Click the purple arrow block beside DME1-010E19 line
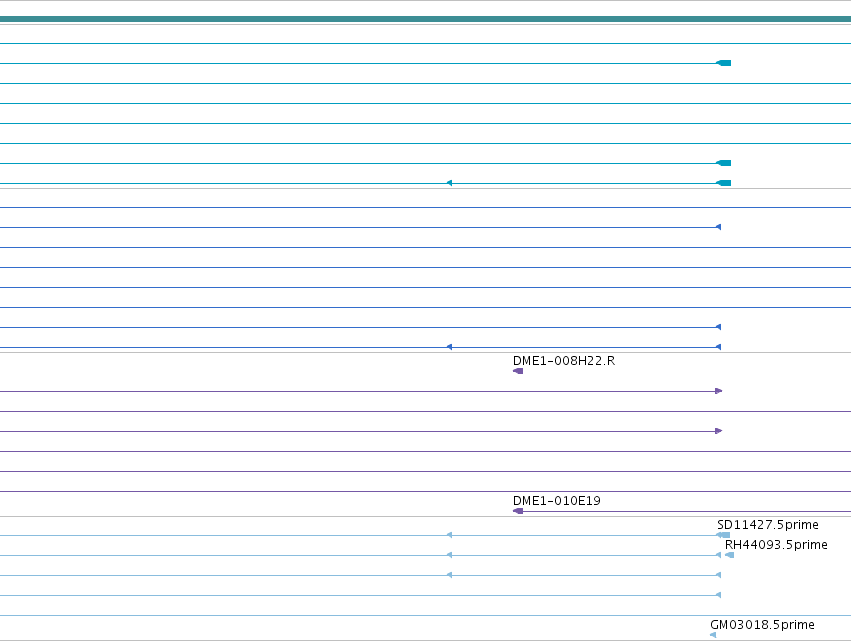The width and height of the screenshot is (851, 641). click(518, 511)
